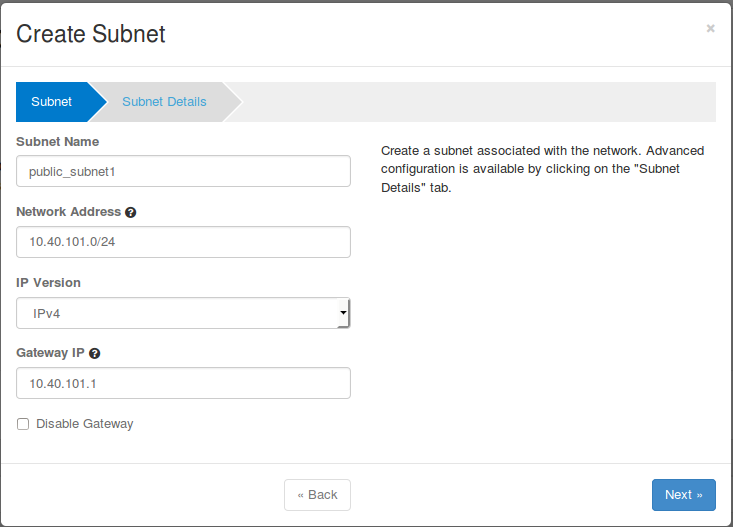
Task: Close the Create Subnet dialog
Action: (710, 29)
